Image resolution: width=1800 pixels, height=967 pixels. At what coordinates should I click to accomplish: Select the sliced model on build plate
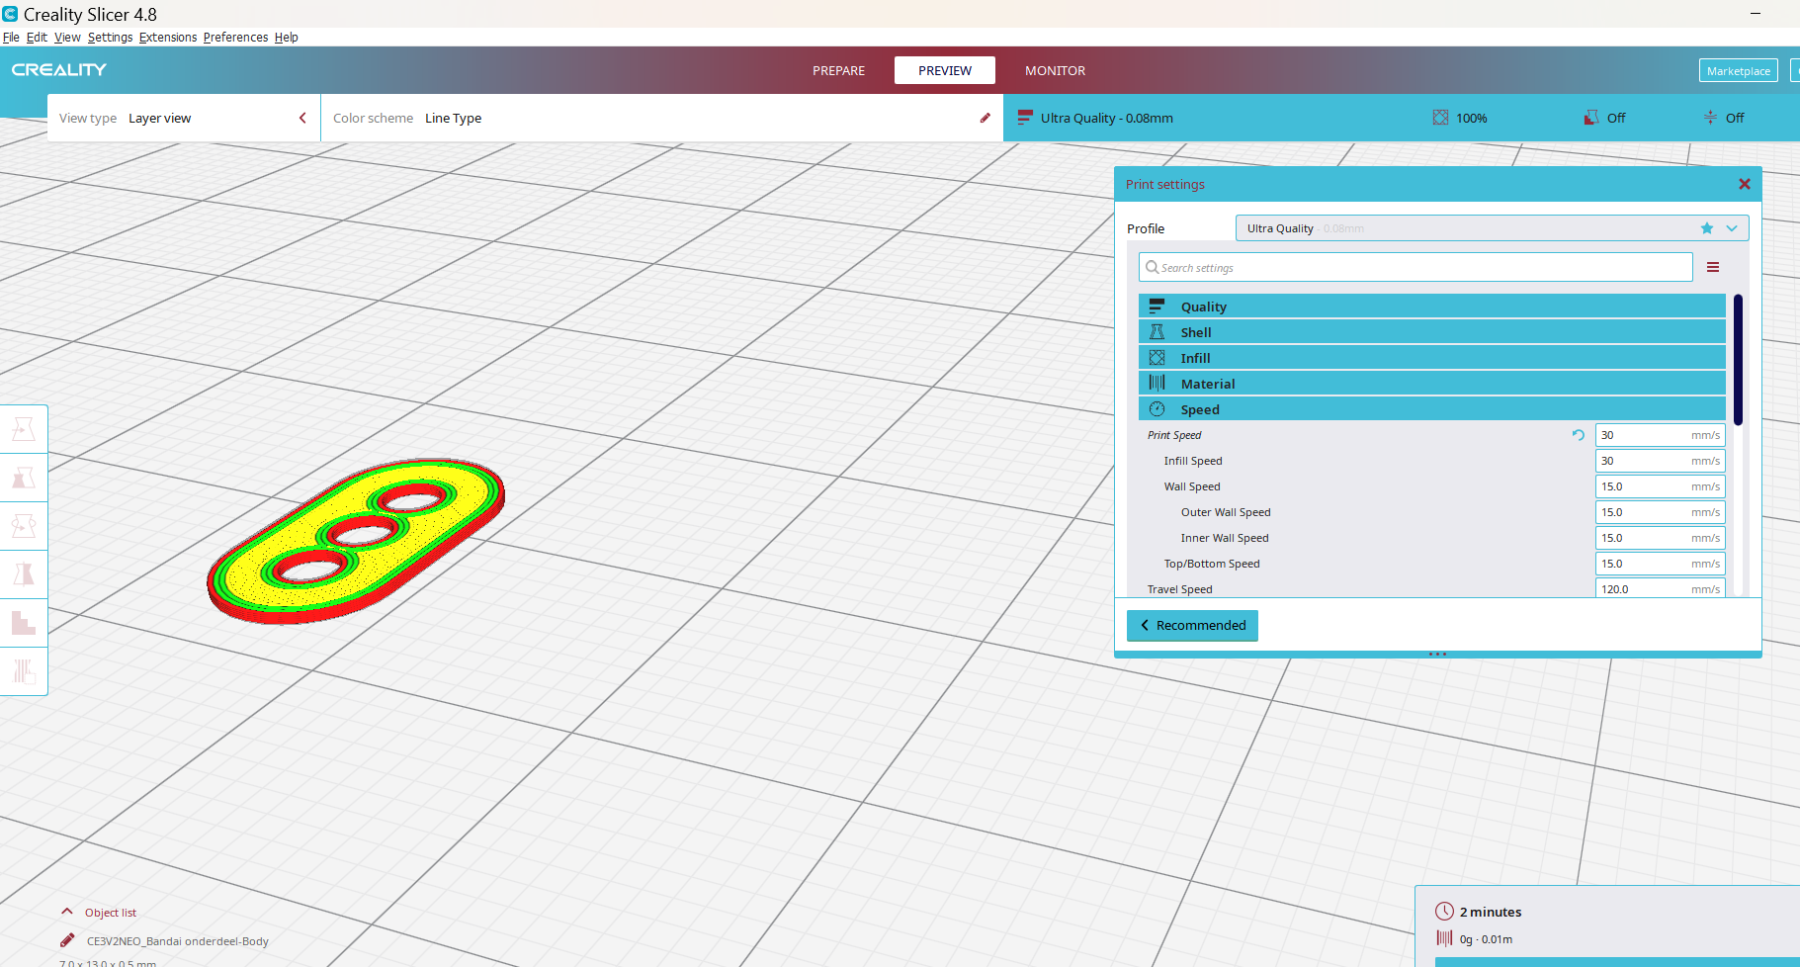tap(356, 541)
